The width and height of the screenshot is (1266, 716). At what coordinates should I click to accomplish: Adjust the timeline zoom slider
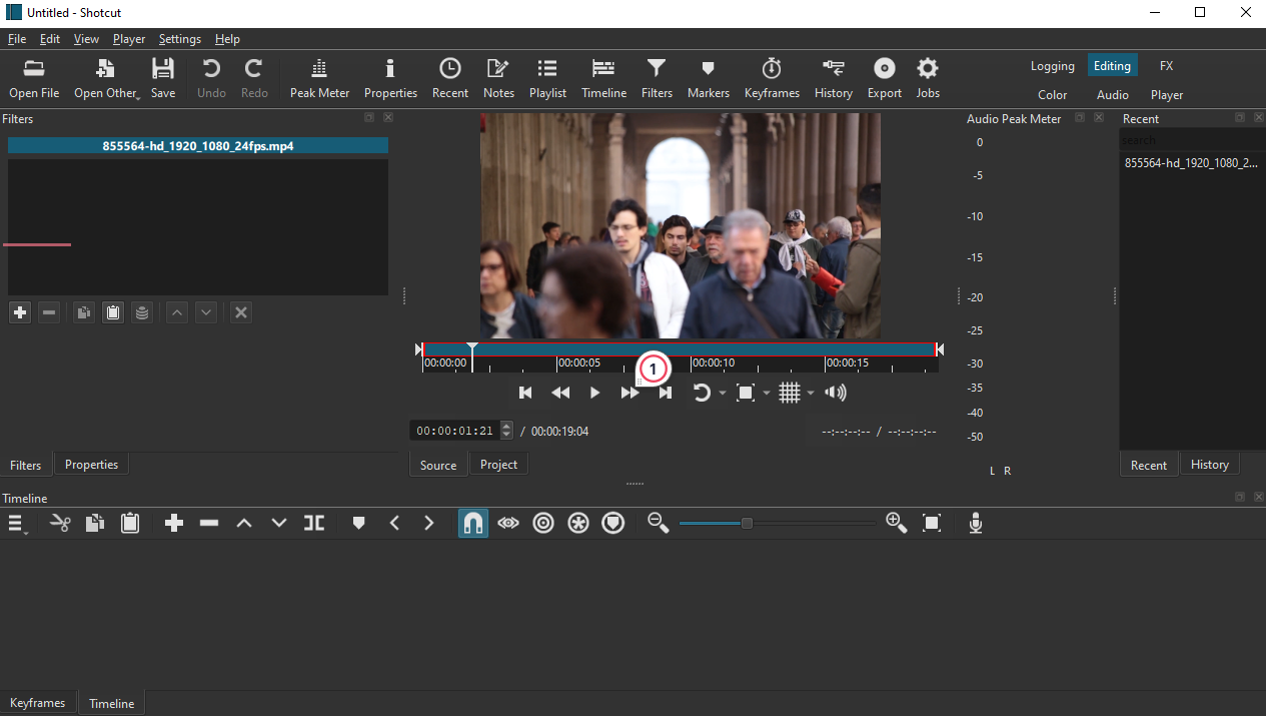(747, 522)
